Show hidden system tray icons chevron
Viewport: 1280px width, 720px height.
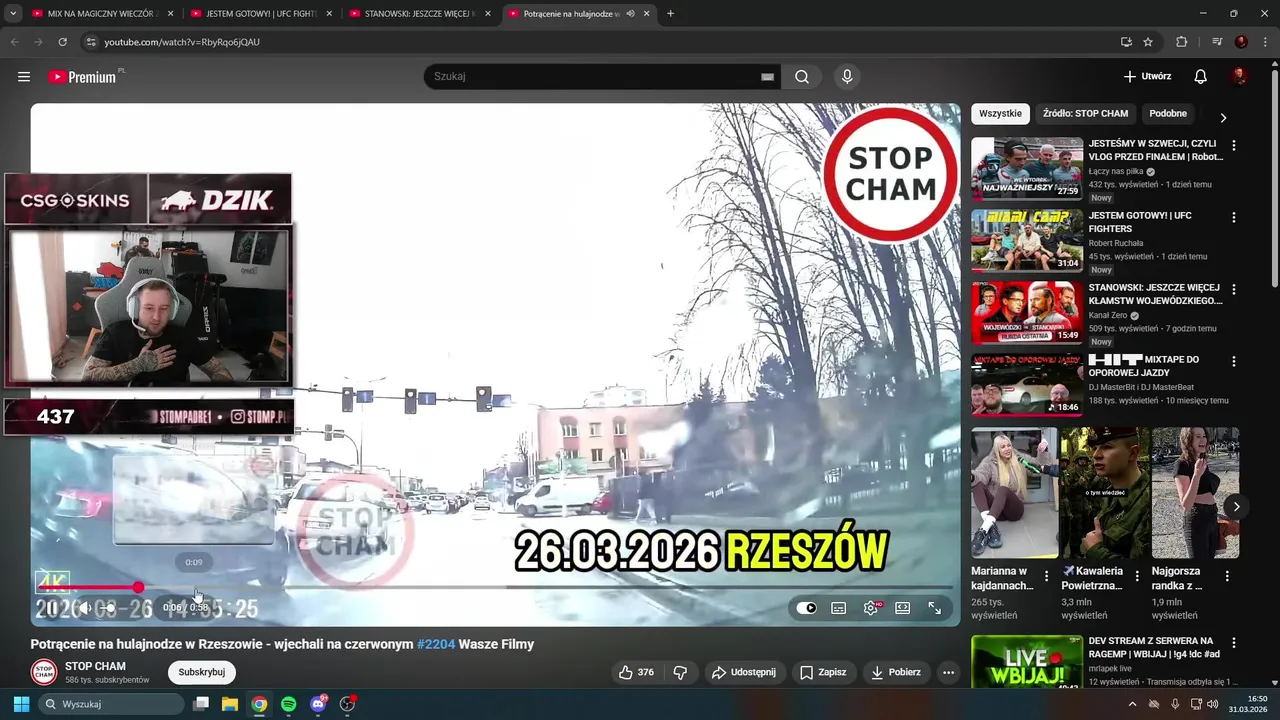click(x=1132, y=704)
